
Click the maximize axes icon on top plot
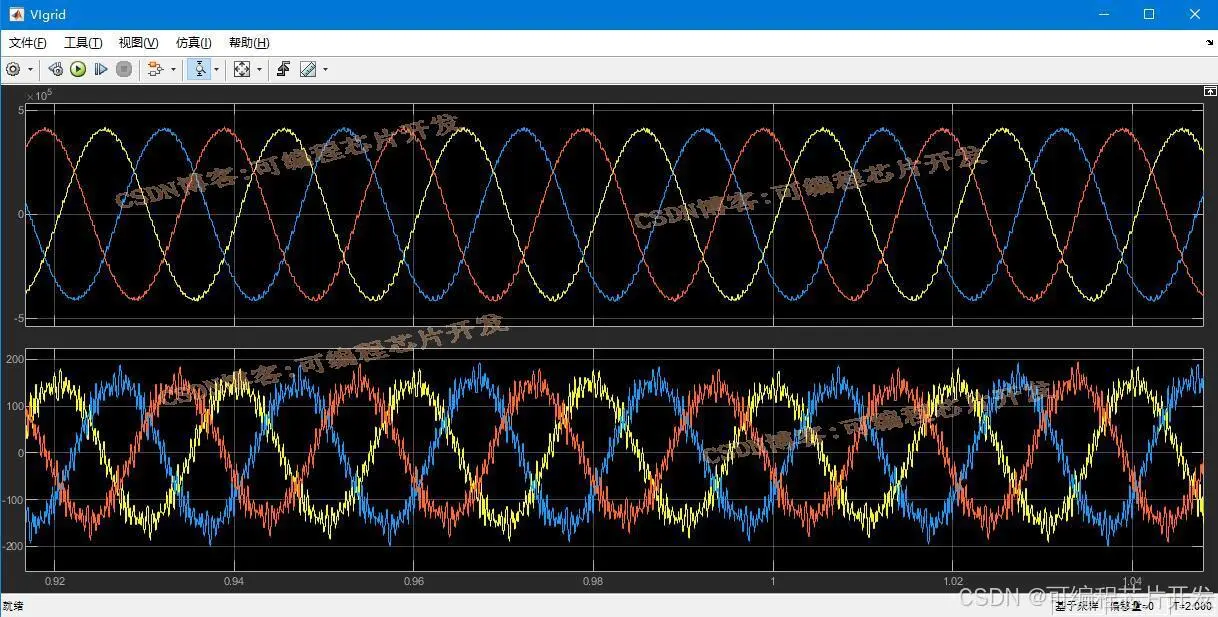point(1209,91)
